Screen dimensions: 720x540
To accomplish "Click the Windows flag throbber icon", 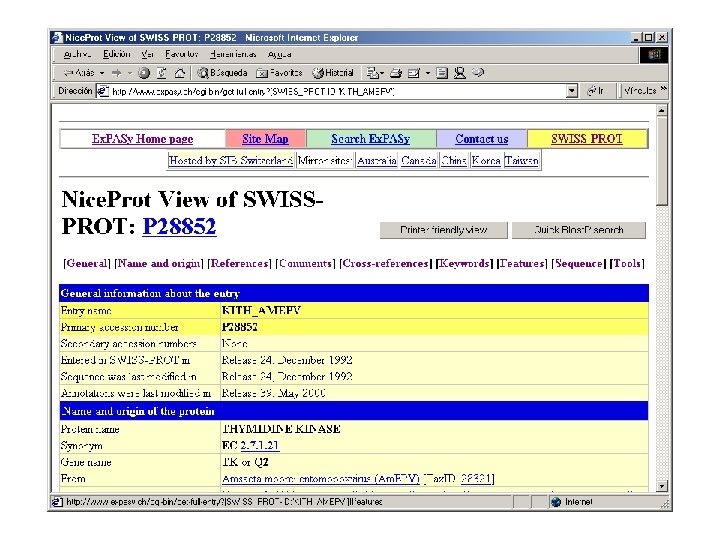I will point(654,55).
